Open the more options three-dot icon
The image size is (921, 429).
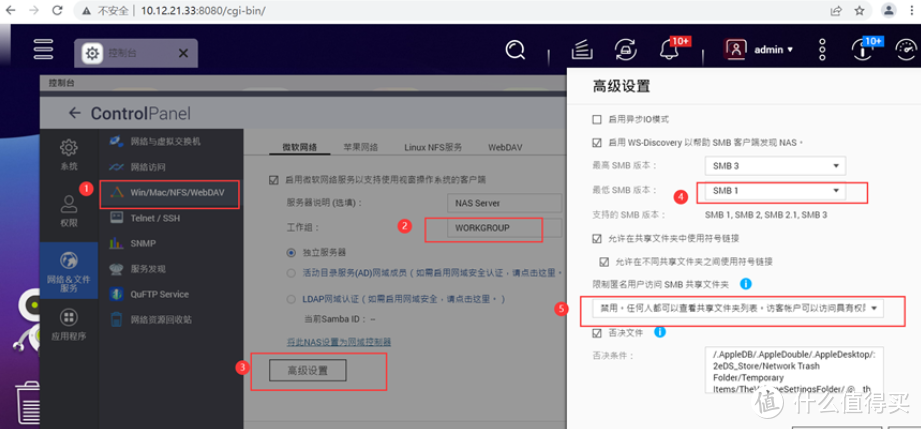pyautogui.click(x=822, y=50)
